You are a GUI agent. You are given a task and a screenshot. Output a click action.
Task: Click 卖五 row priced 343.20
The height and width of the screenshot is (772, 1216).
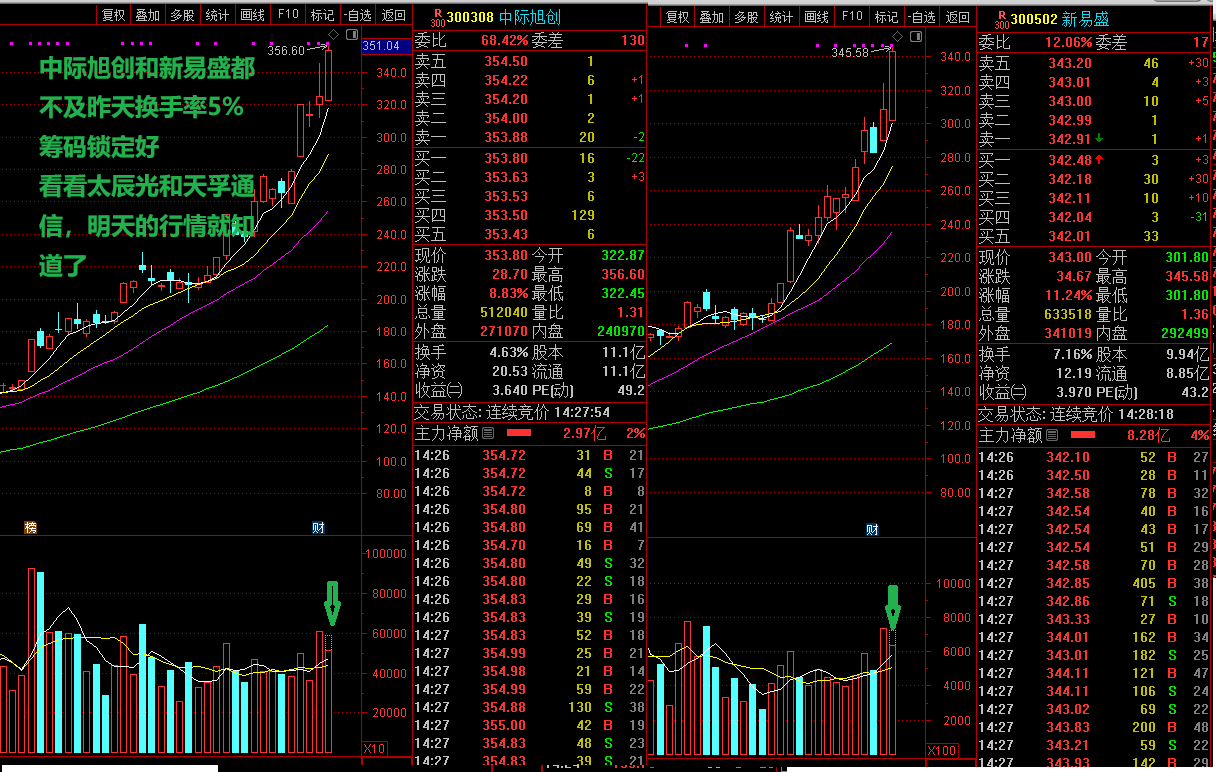1094,63
